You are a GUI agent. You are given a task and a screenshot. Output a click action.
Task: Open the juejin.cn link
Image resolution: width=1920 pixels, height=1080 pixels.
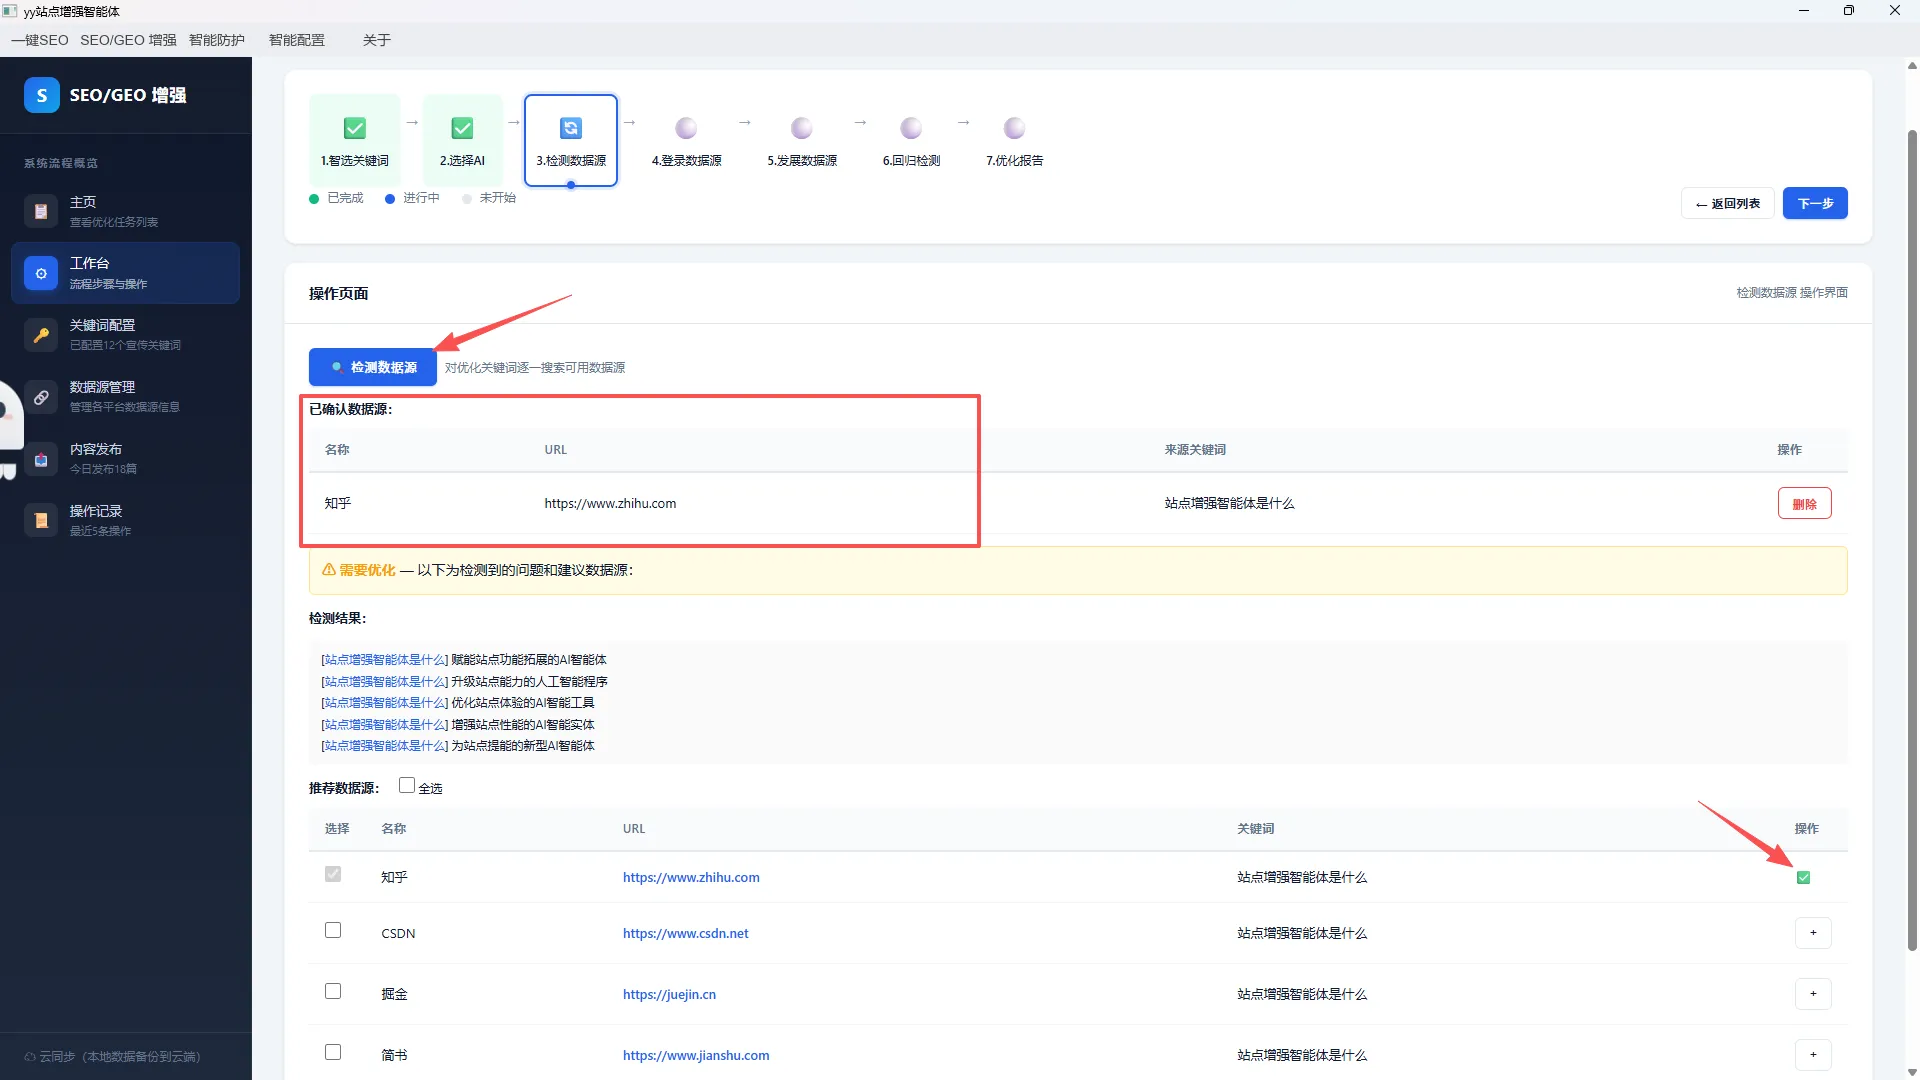(x=669, y=994)
